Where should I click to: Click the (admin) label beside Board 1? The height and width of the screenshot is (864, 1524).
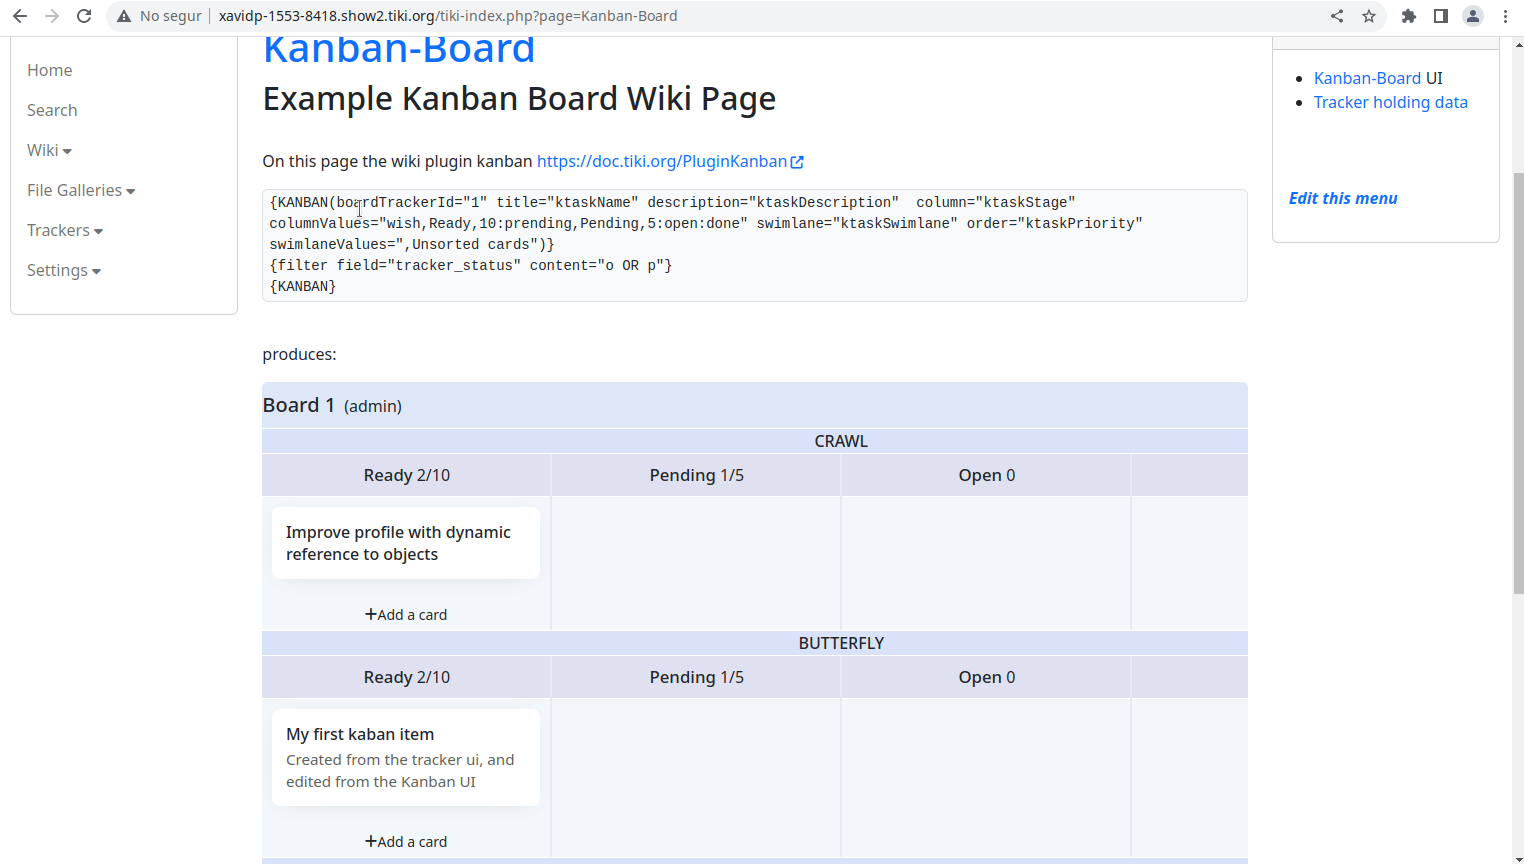click(373, 406)
